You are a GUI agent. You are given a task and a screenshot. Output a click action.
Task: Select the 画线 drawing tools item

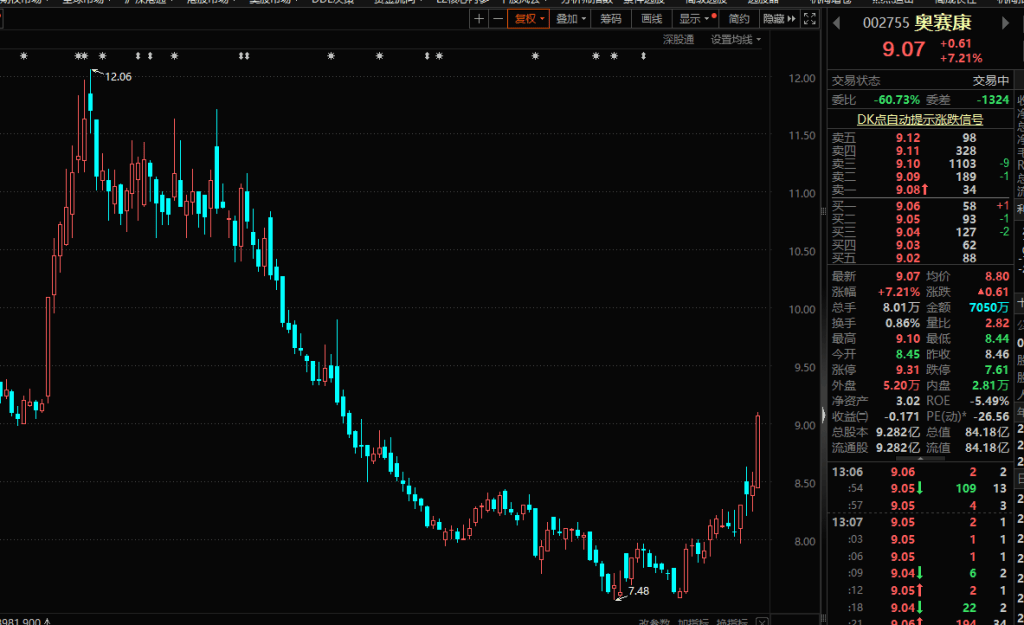pos(651,19)
